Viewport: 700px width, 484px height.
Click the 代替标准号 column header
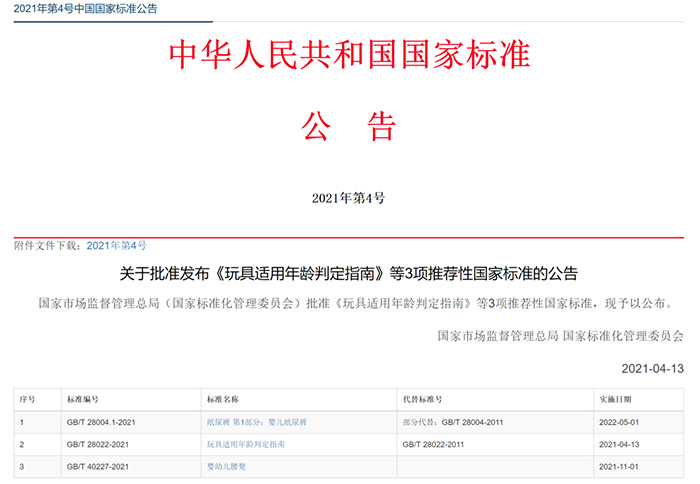tap(422, 399)
